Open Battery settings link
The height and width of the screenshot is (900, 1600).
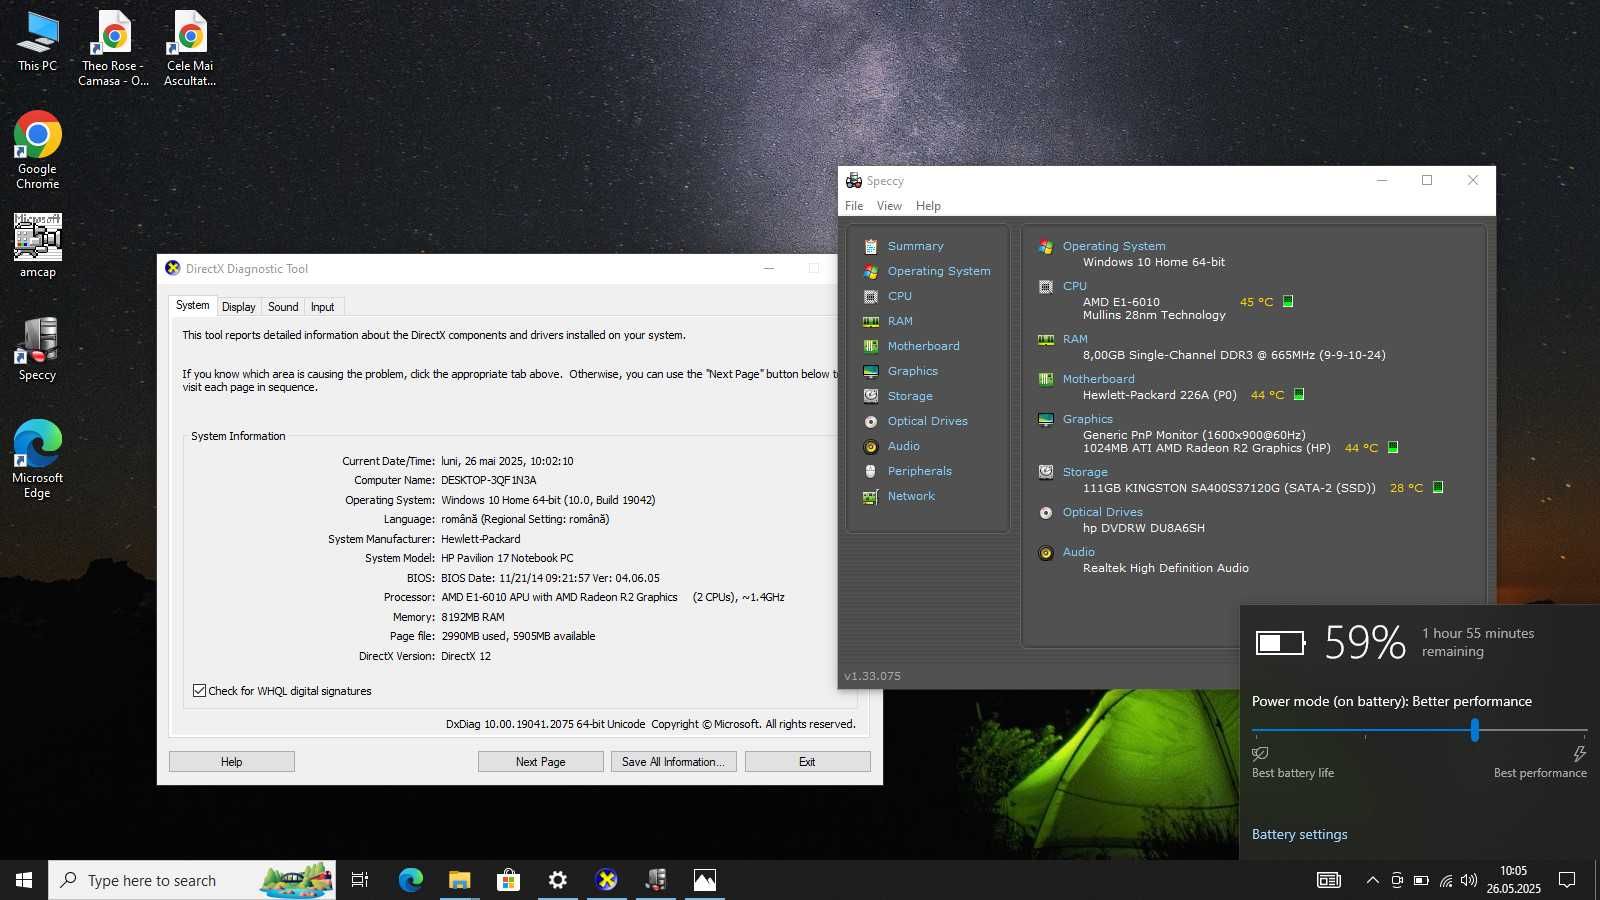tap(1299, 834)
